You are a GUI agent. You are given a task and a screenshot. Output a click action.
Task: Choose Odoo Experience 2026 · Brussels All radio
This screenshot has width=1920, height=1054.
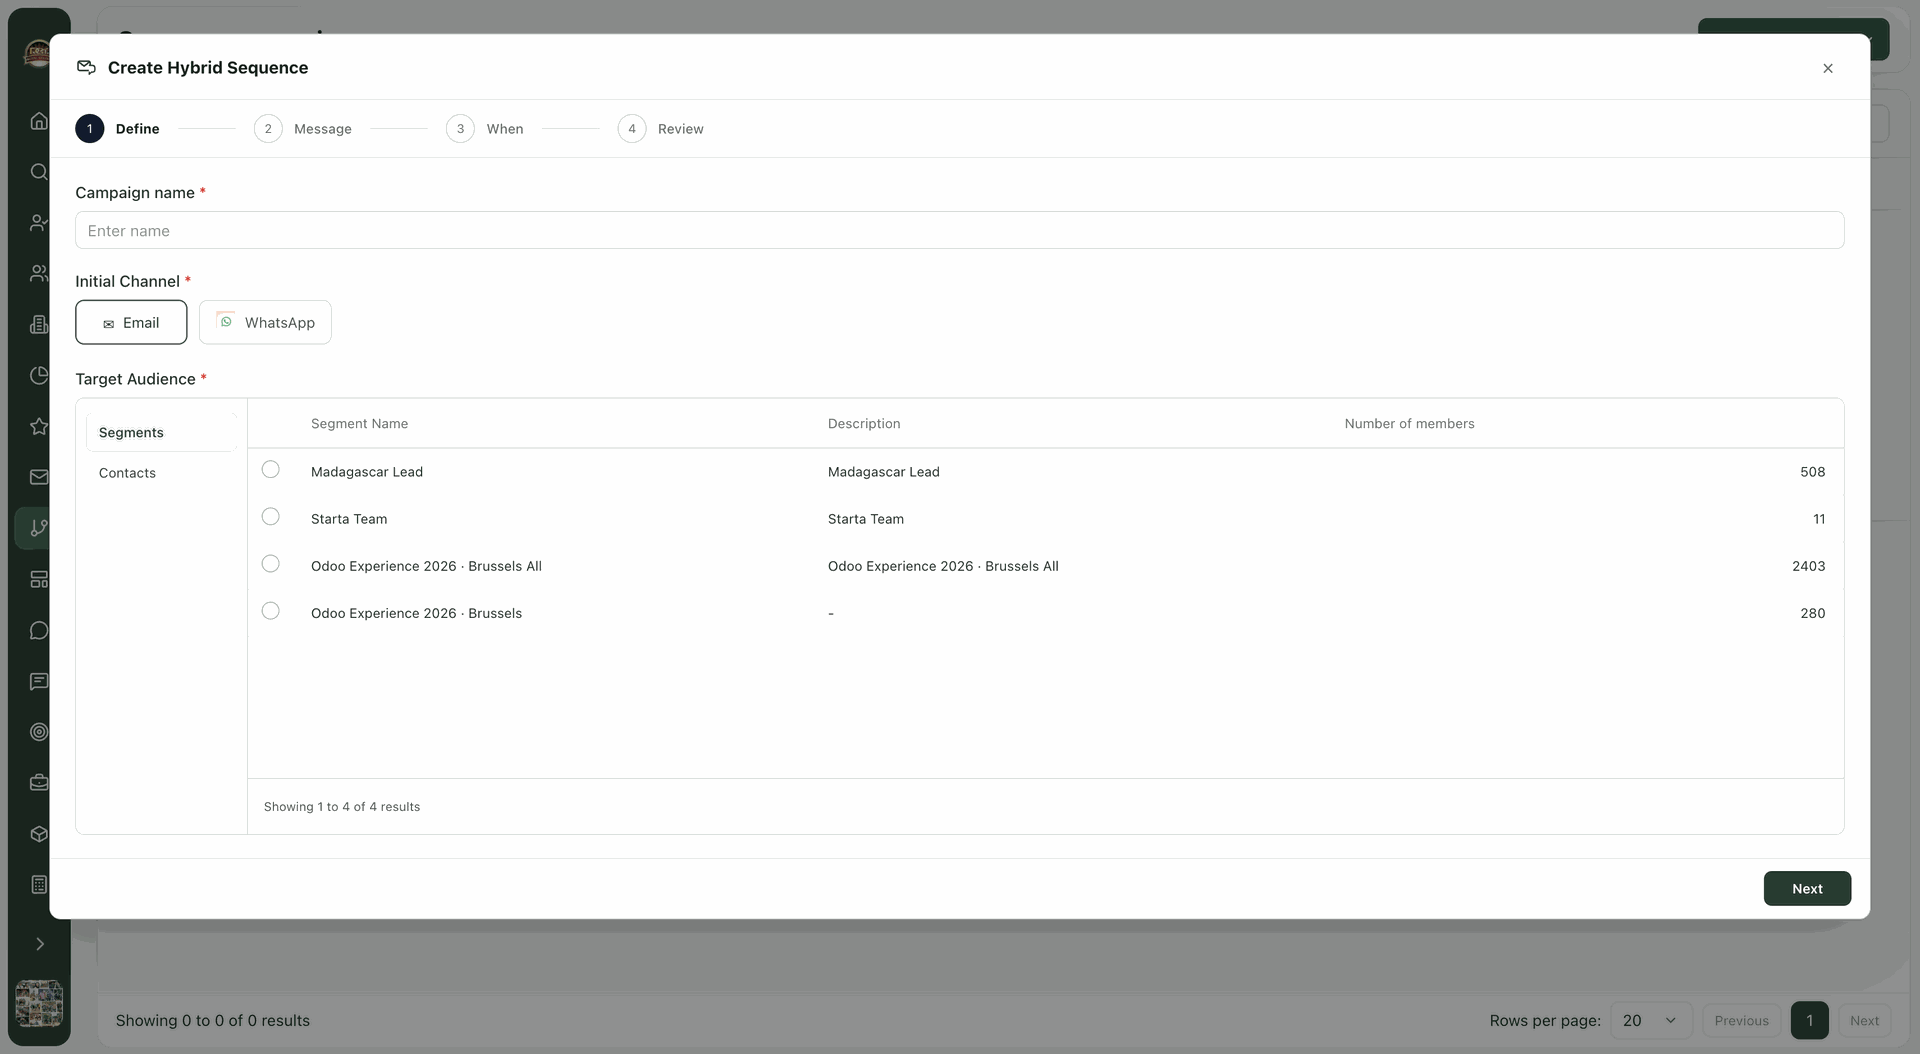coord(270,563)
